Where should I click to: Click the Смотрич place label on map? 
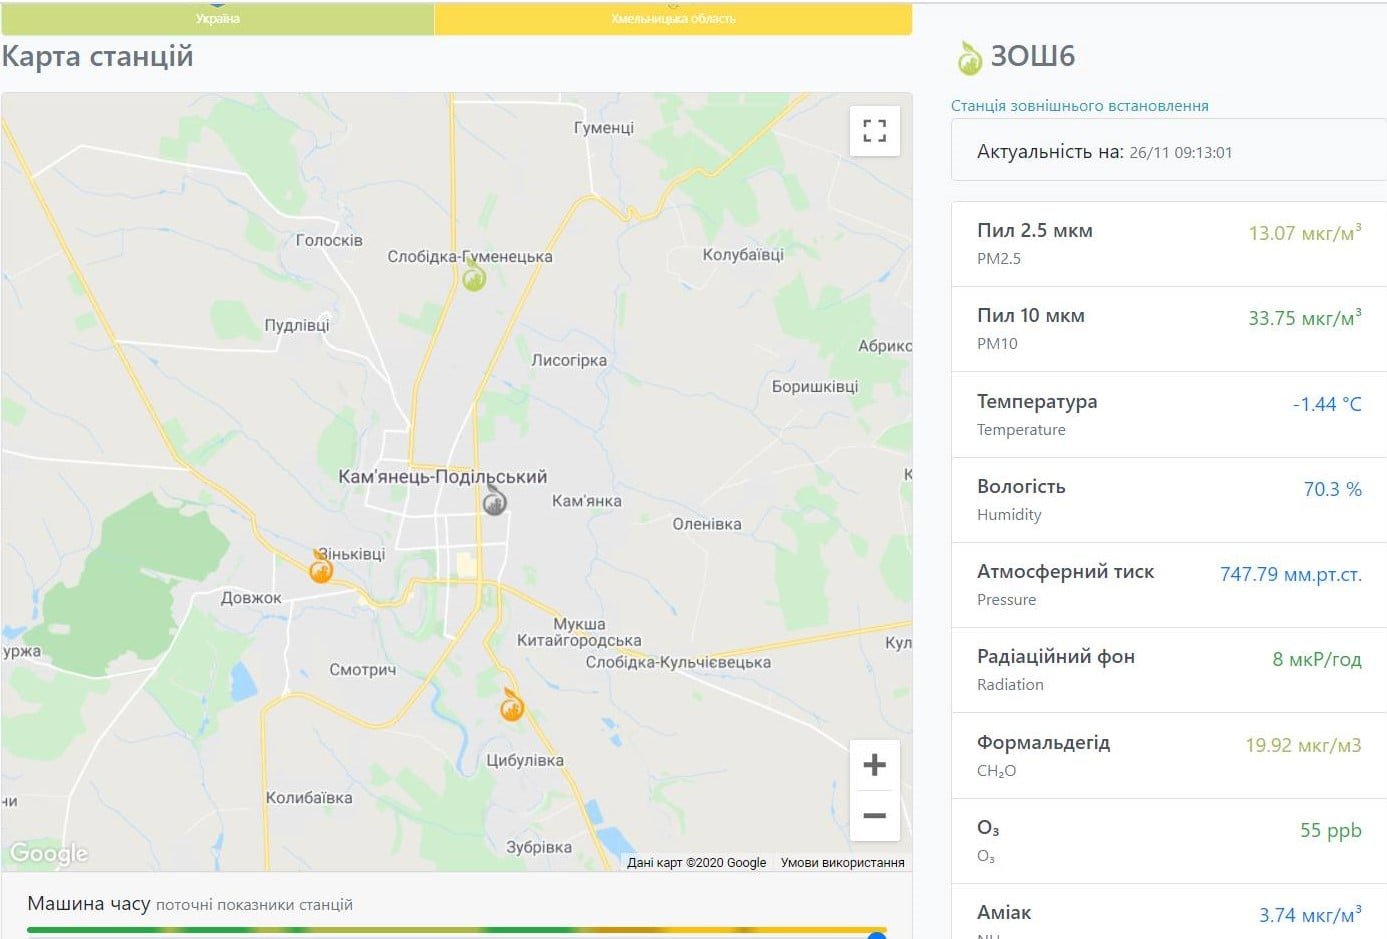click(x=363, y=670)
